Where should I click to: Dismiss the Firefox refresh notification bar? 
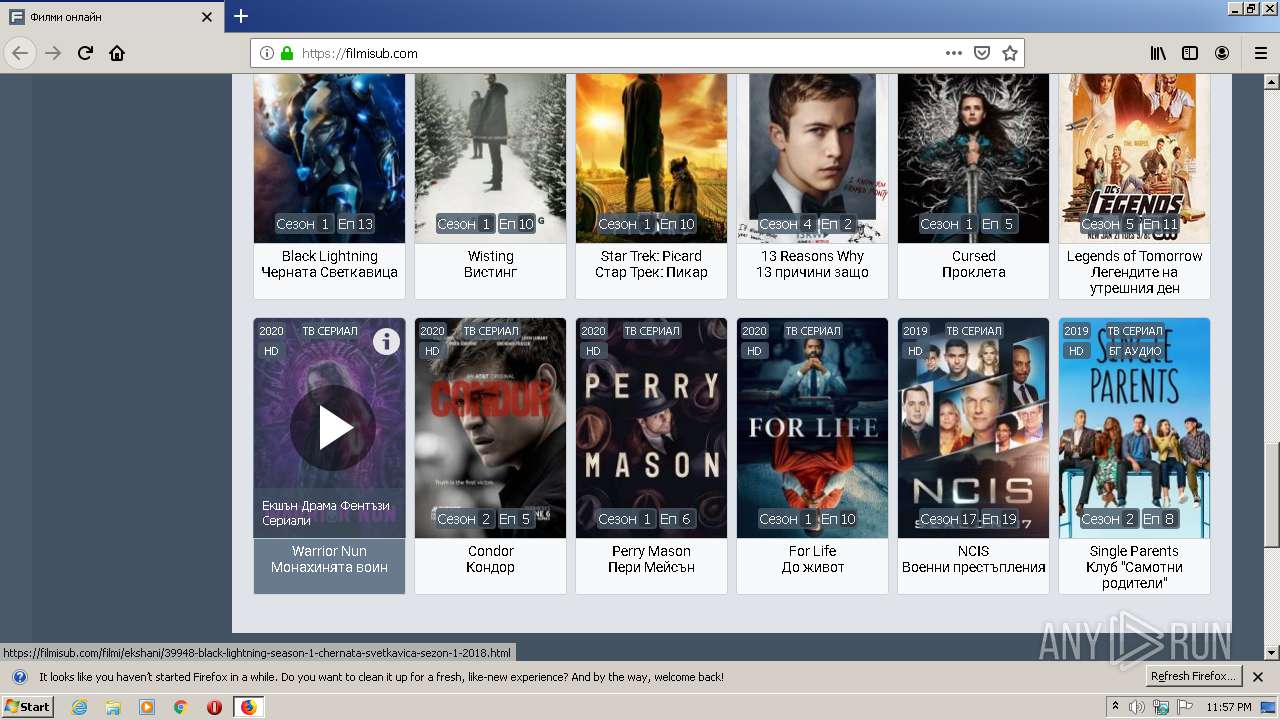[x=1258, y=677]
